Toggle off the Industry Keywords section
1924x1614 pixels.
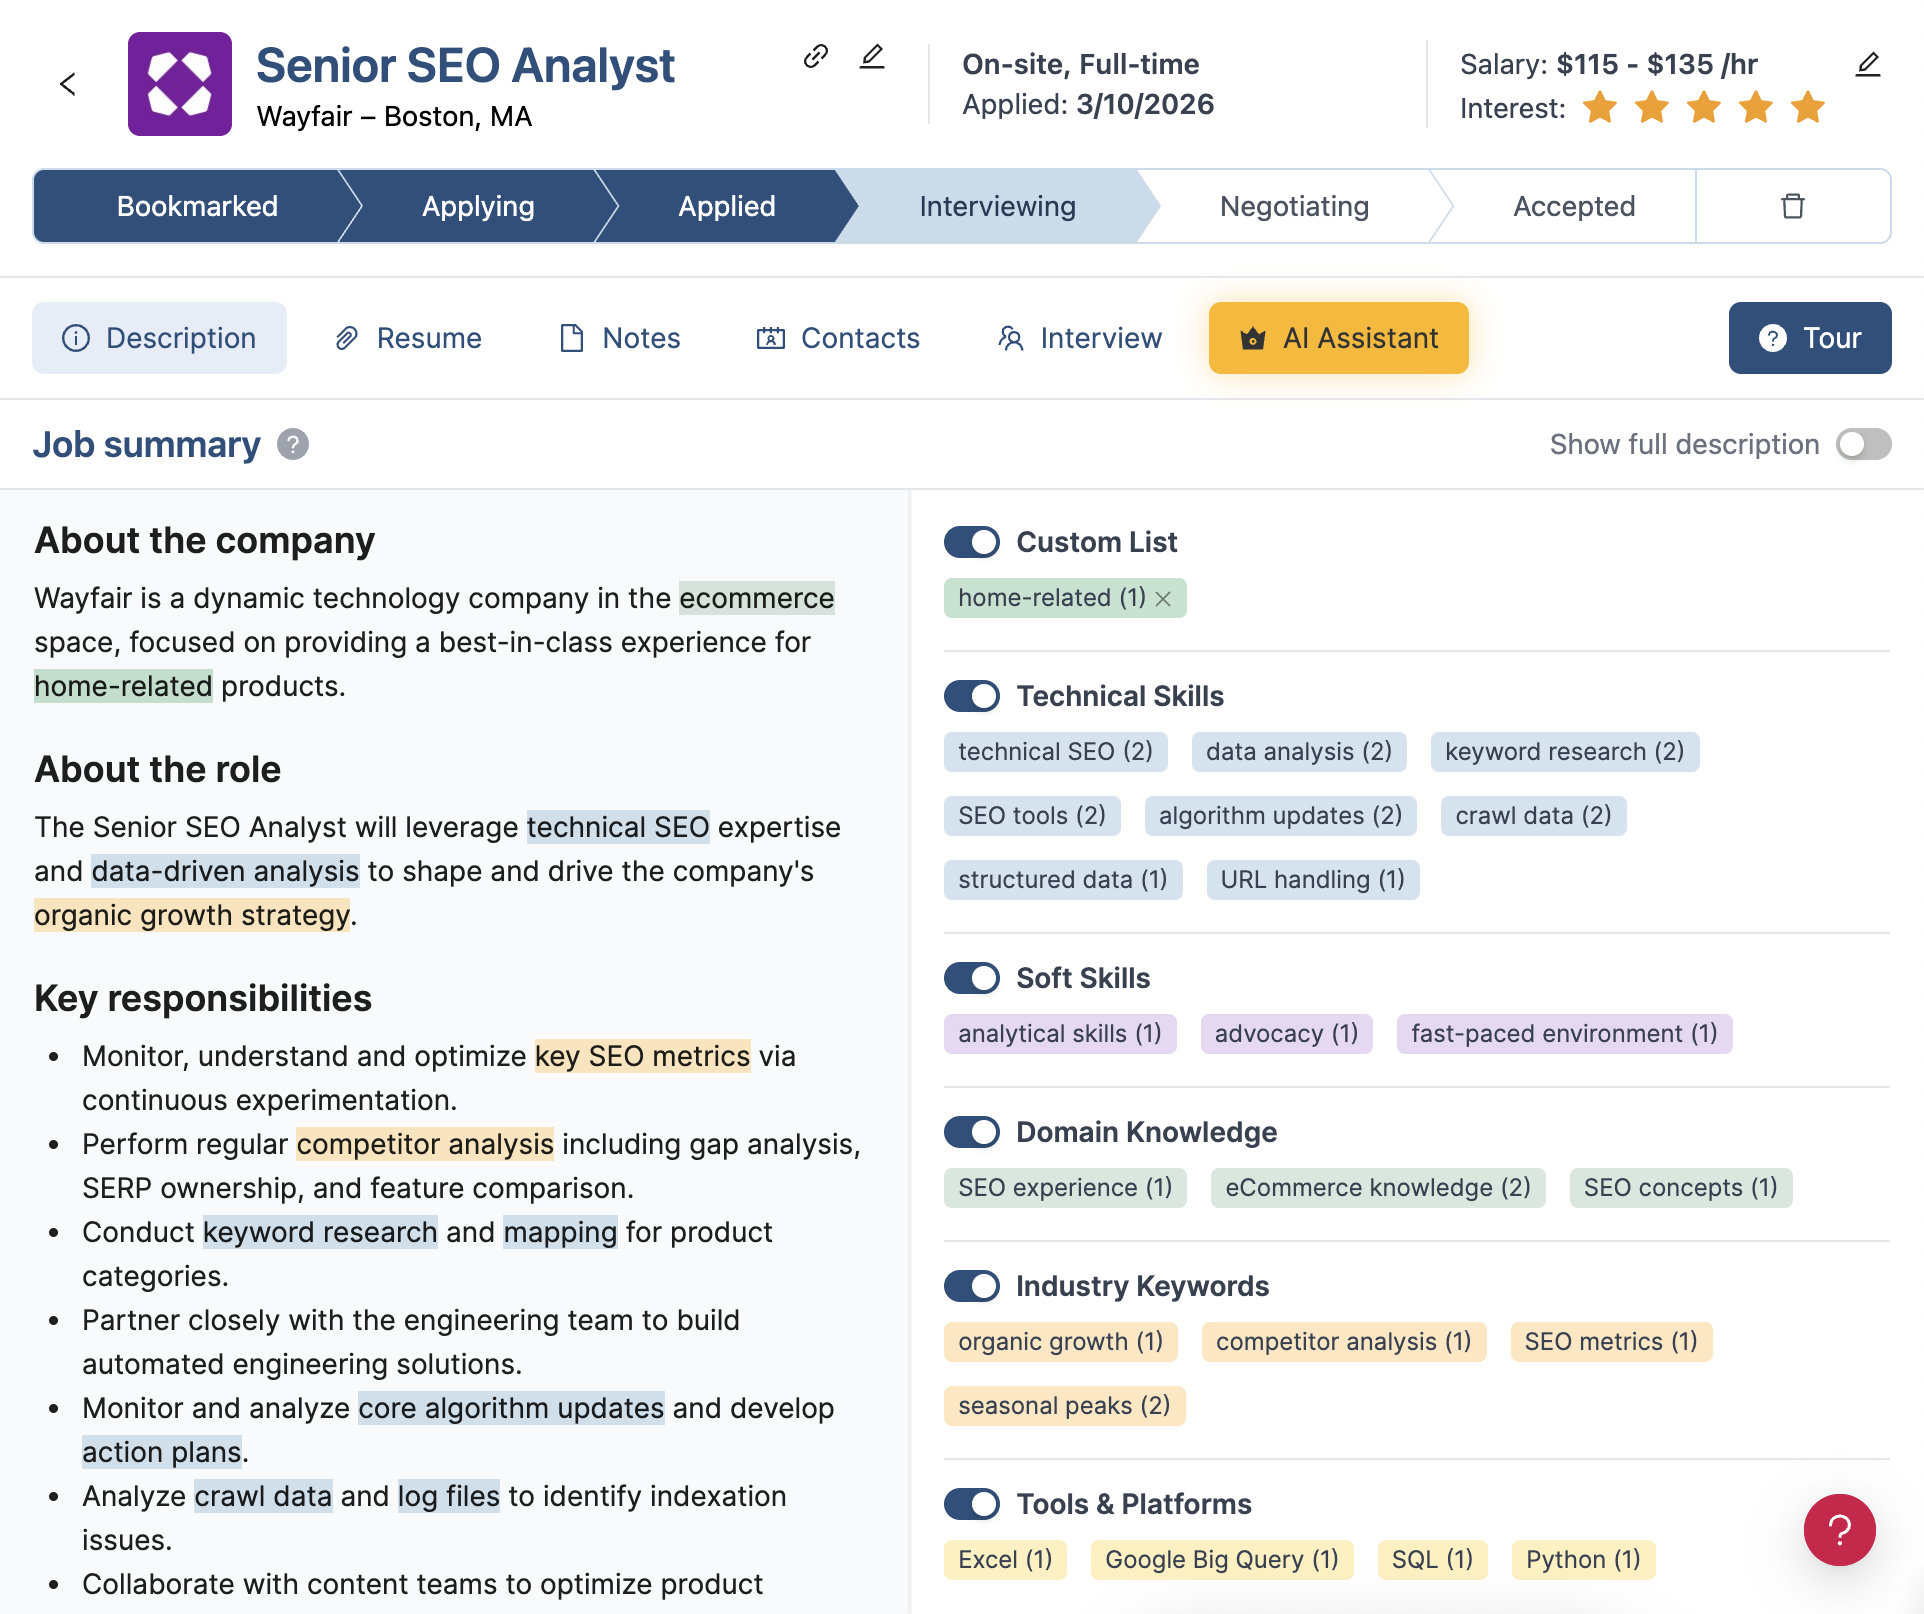[971, 1286]
